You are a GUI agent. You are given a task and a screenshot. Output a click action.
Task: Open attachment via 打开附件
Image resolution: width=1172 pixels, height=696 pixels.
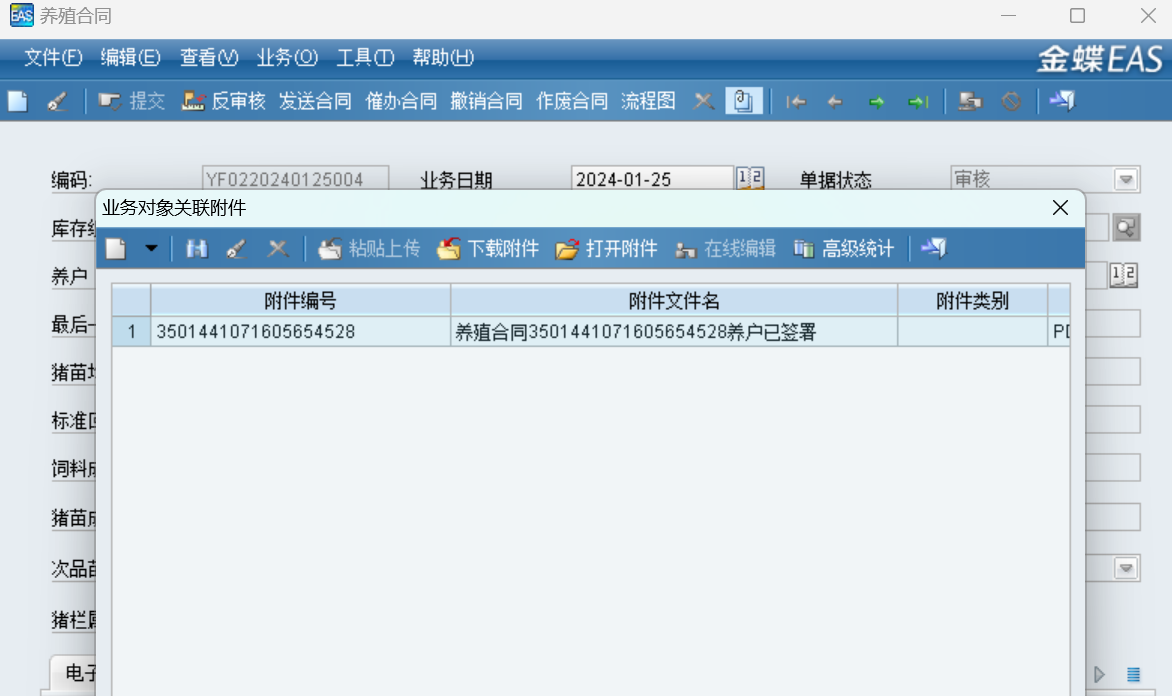(x=607, y=249)
